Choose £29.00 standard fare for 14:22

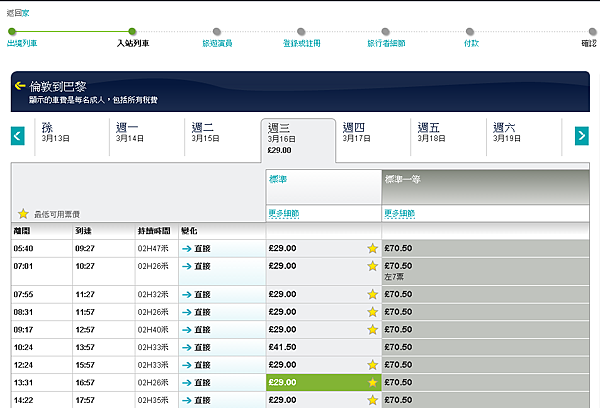tap(323, 400)
